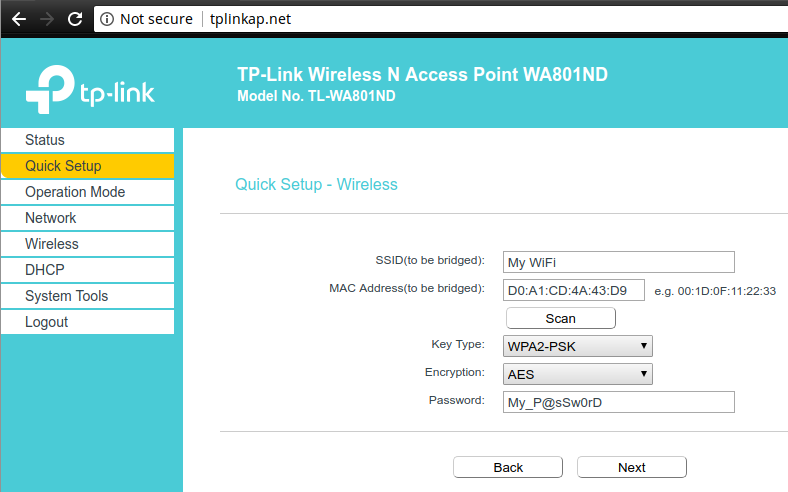788x492 pixels.
Task: Click the Not secure text
Action: 156,19
